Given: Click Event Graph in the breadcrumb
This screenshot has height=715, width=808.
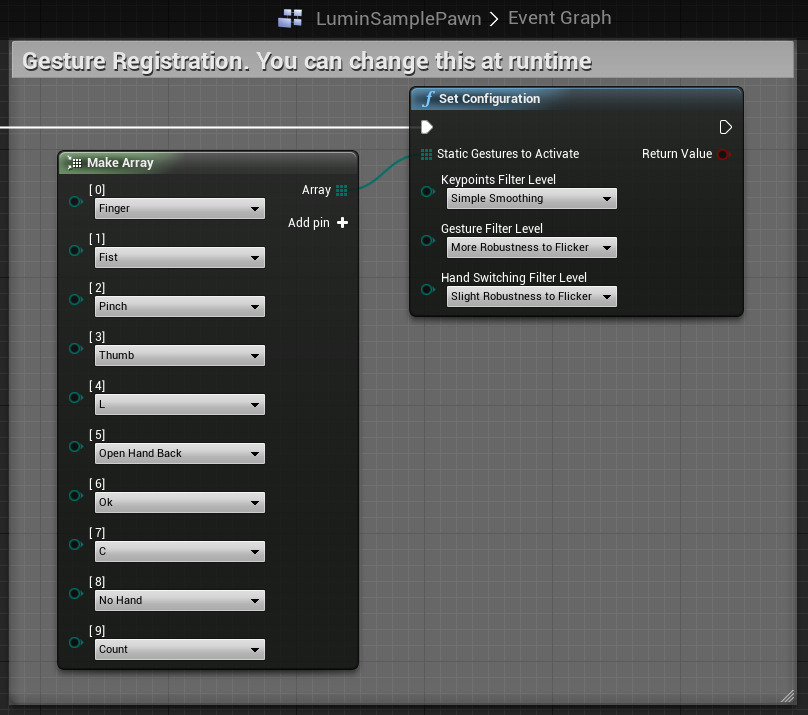Looking at the screenshot, I should pos(559,18).
